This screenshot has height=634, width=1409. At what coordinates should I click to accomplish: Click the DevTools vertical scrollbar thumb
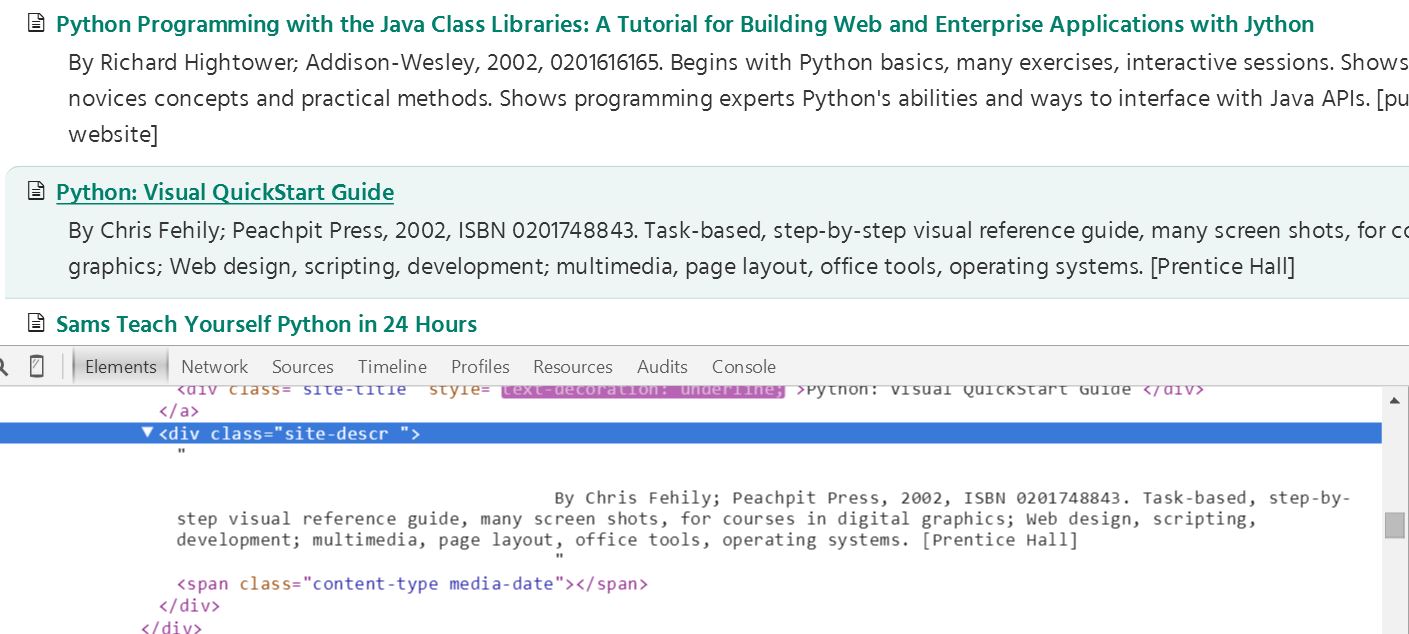point(1395,525)
